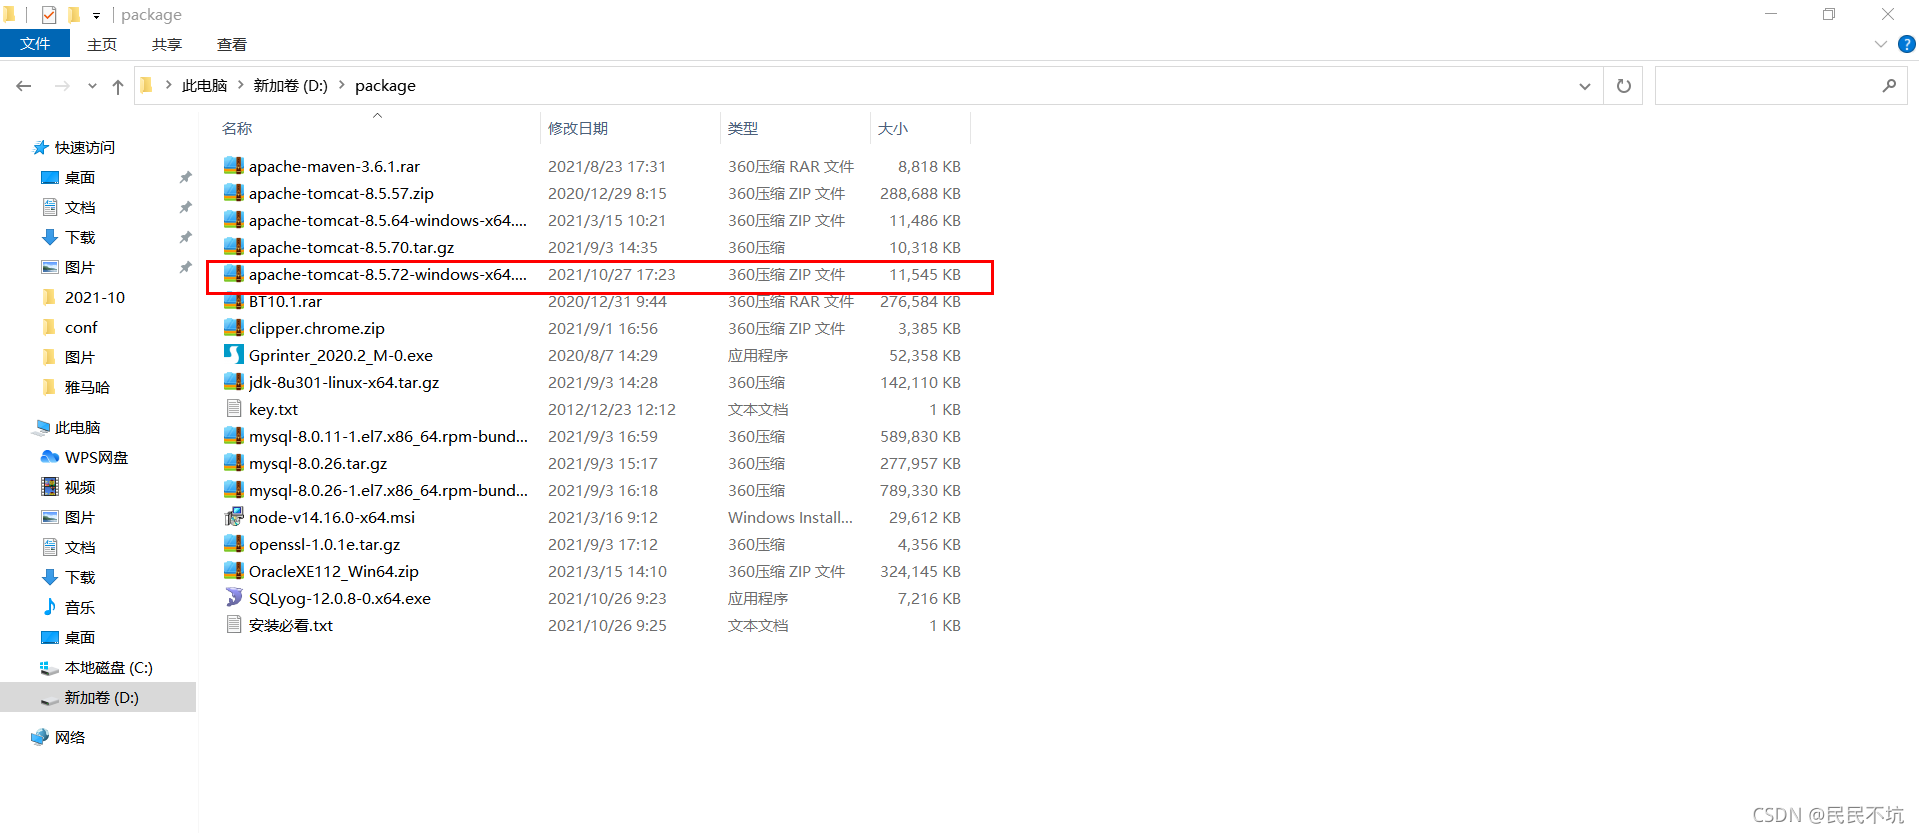The height and width of the screenshot is (833, 1919).
Task: Click the clipper.chrome.zip file icon
Action: coord(233,328)
